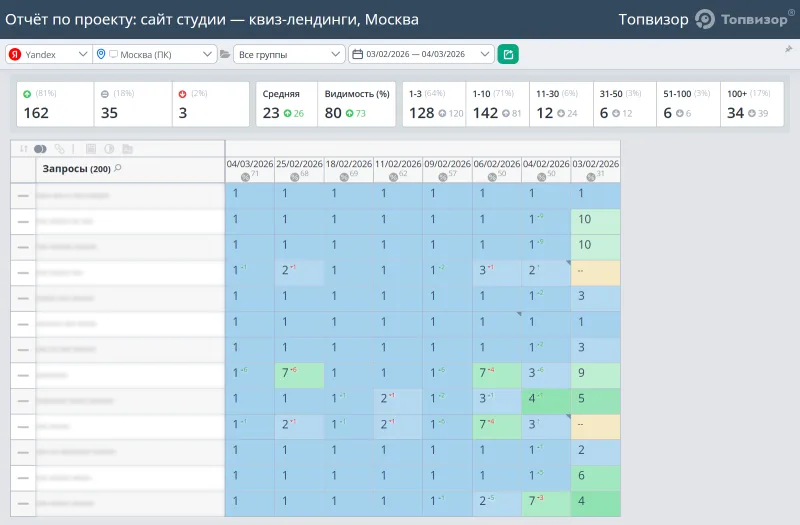Click the percent icon under 06/02/2026
800x525 pixels.
[x=492, y=177]
